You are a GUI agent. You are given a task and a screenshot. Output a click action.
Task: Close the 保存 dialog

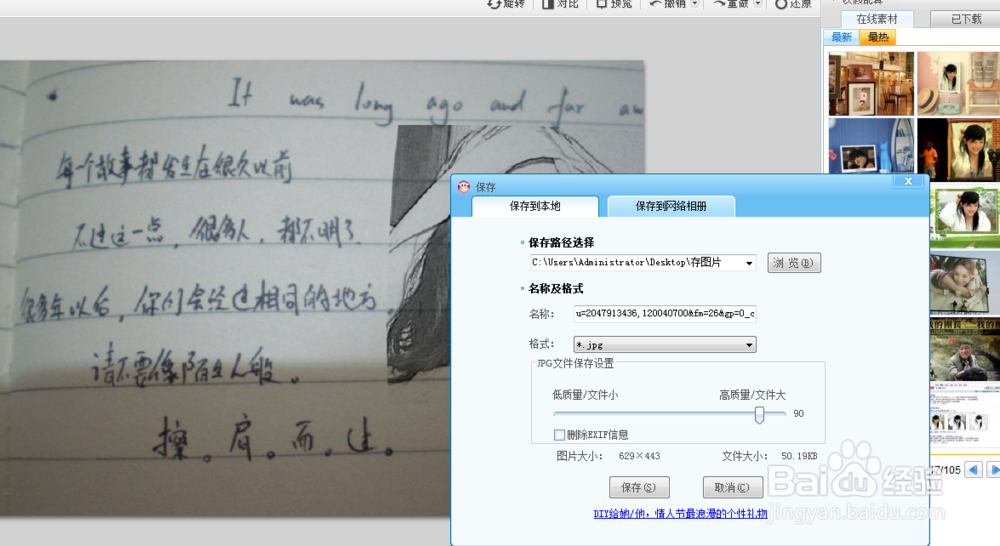tap(908, 181)
